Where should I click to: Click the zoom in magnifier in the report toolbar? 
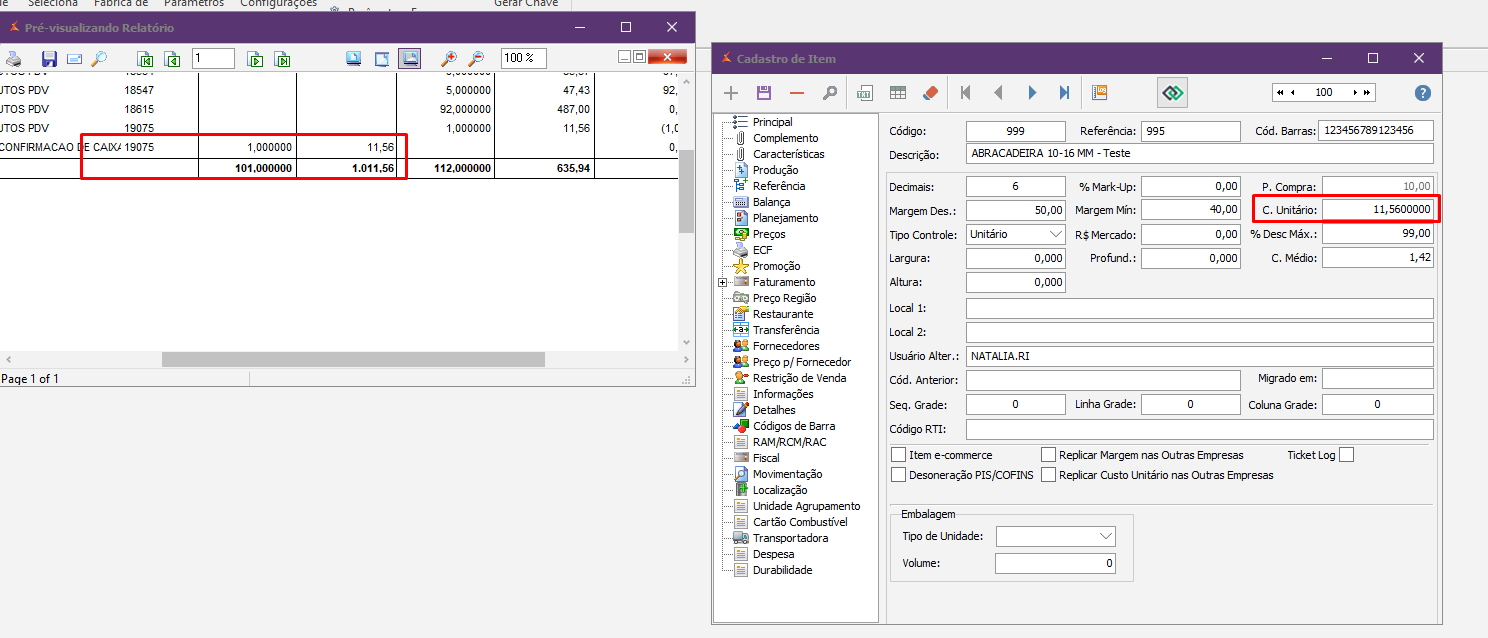[x=449, y=59]
